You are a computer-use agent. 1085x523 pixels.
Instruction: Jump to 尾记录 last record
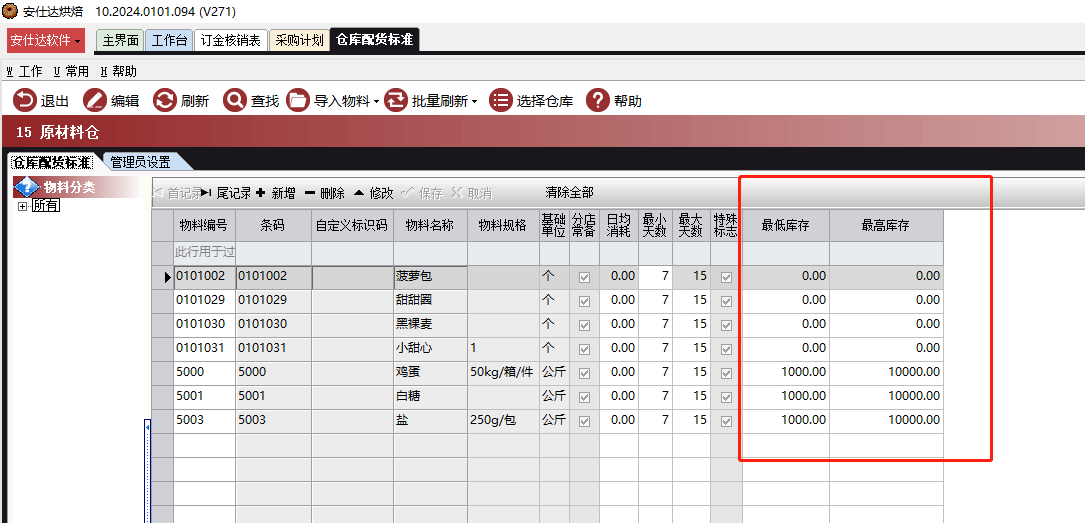(226, 194)
